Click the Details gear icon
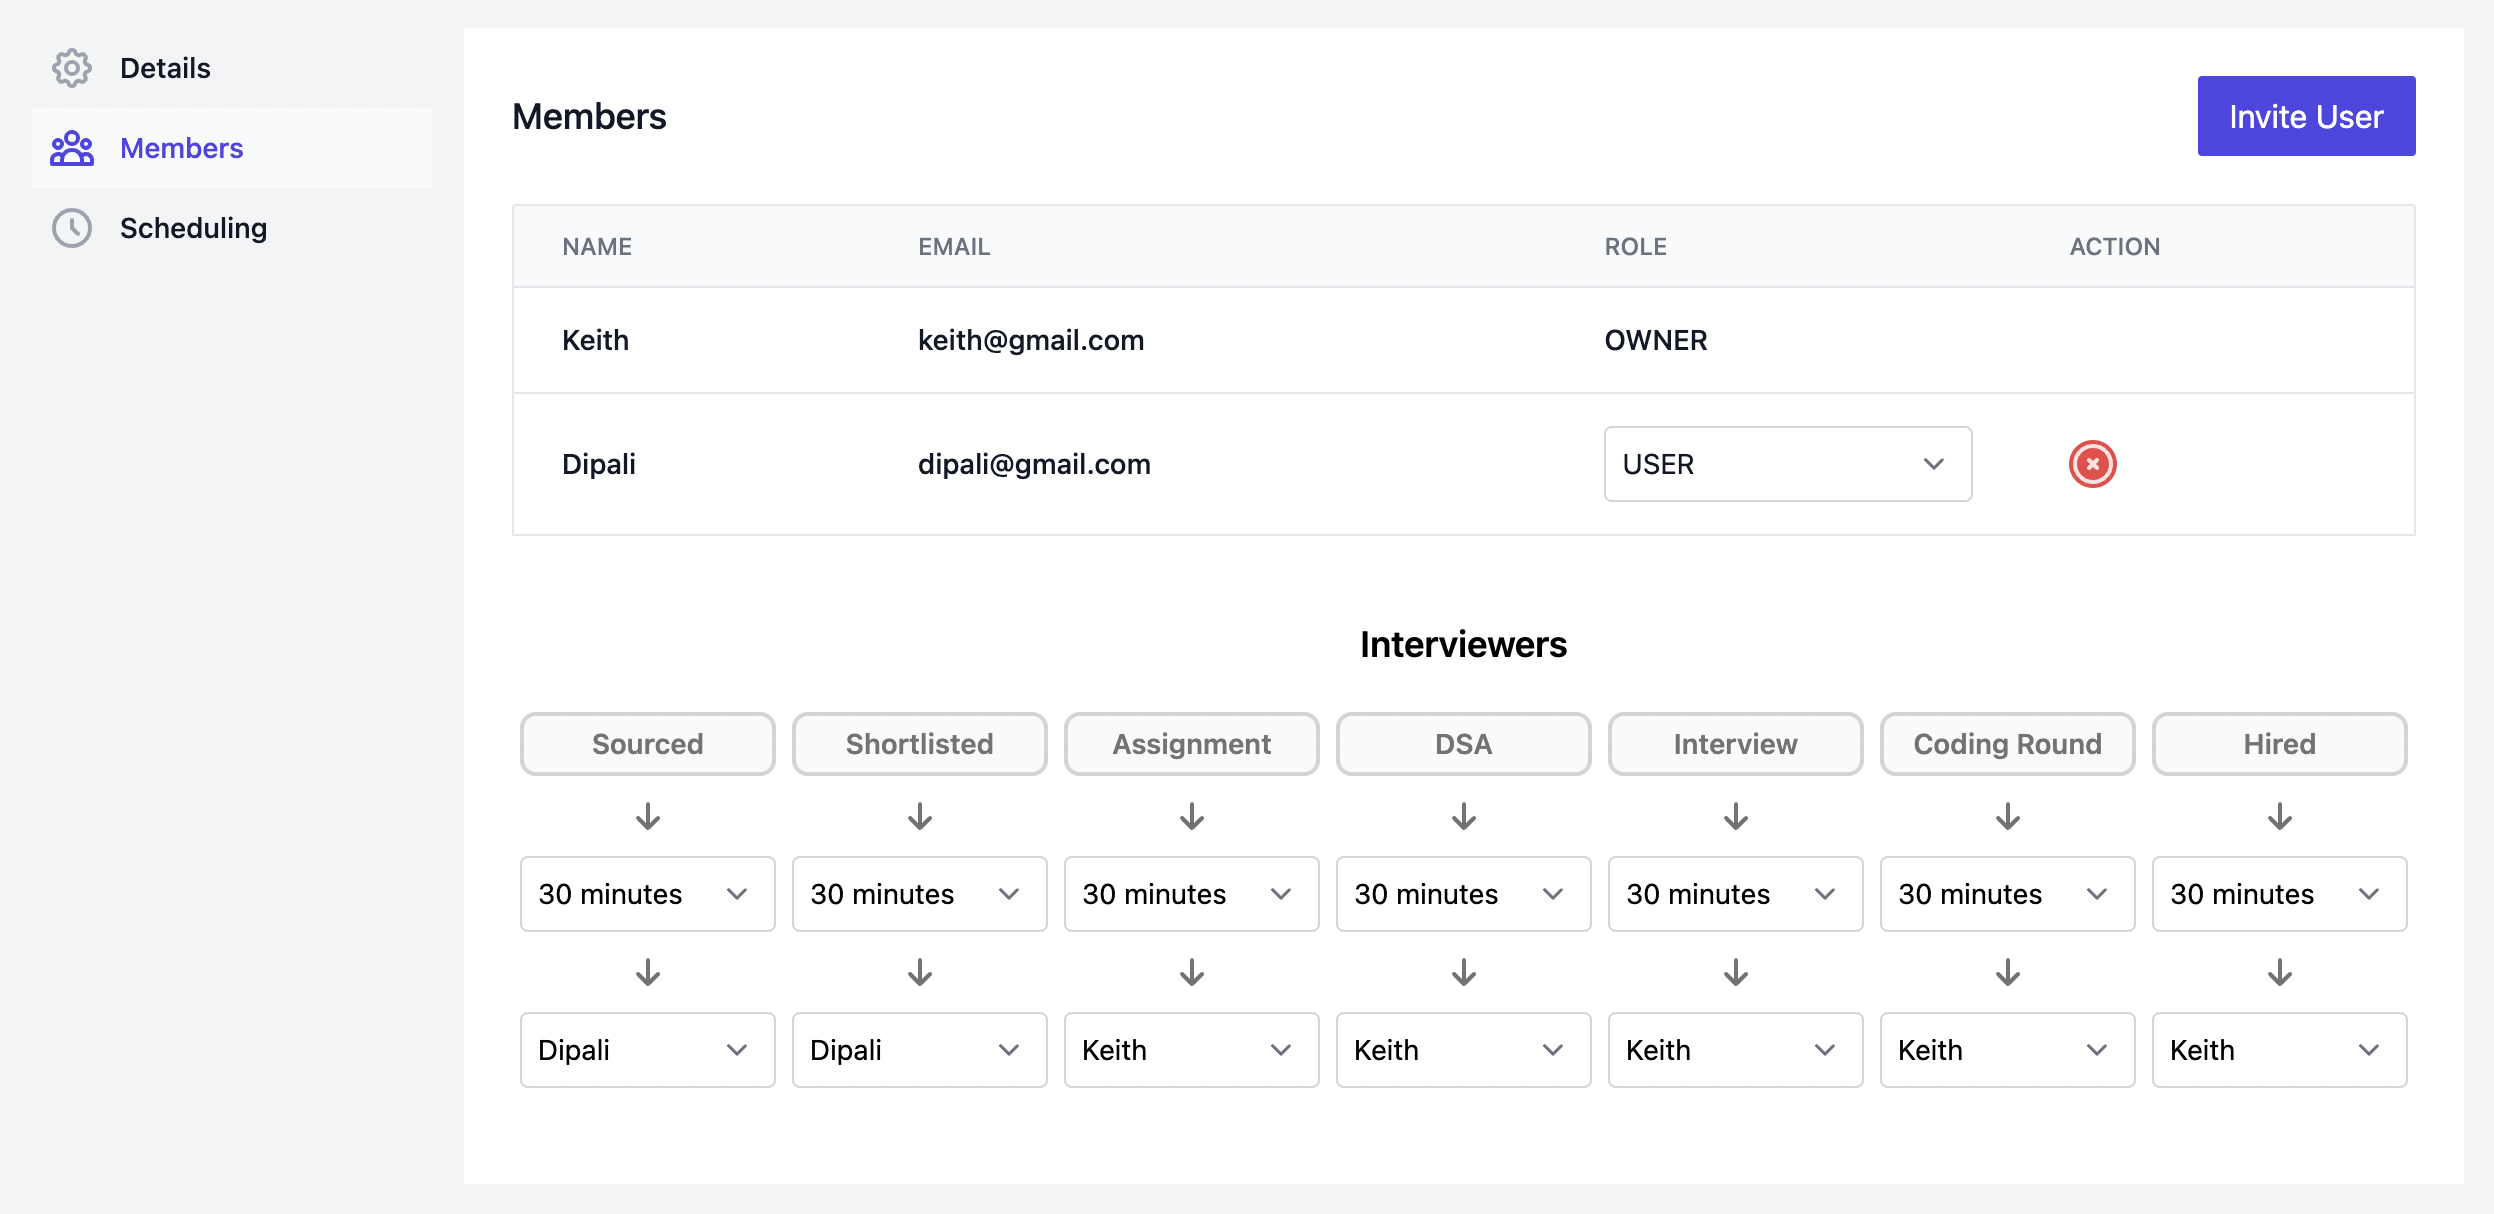The height and width of the screenshot is (1214, 2494). 72,68
